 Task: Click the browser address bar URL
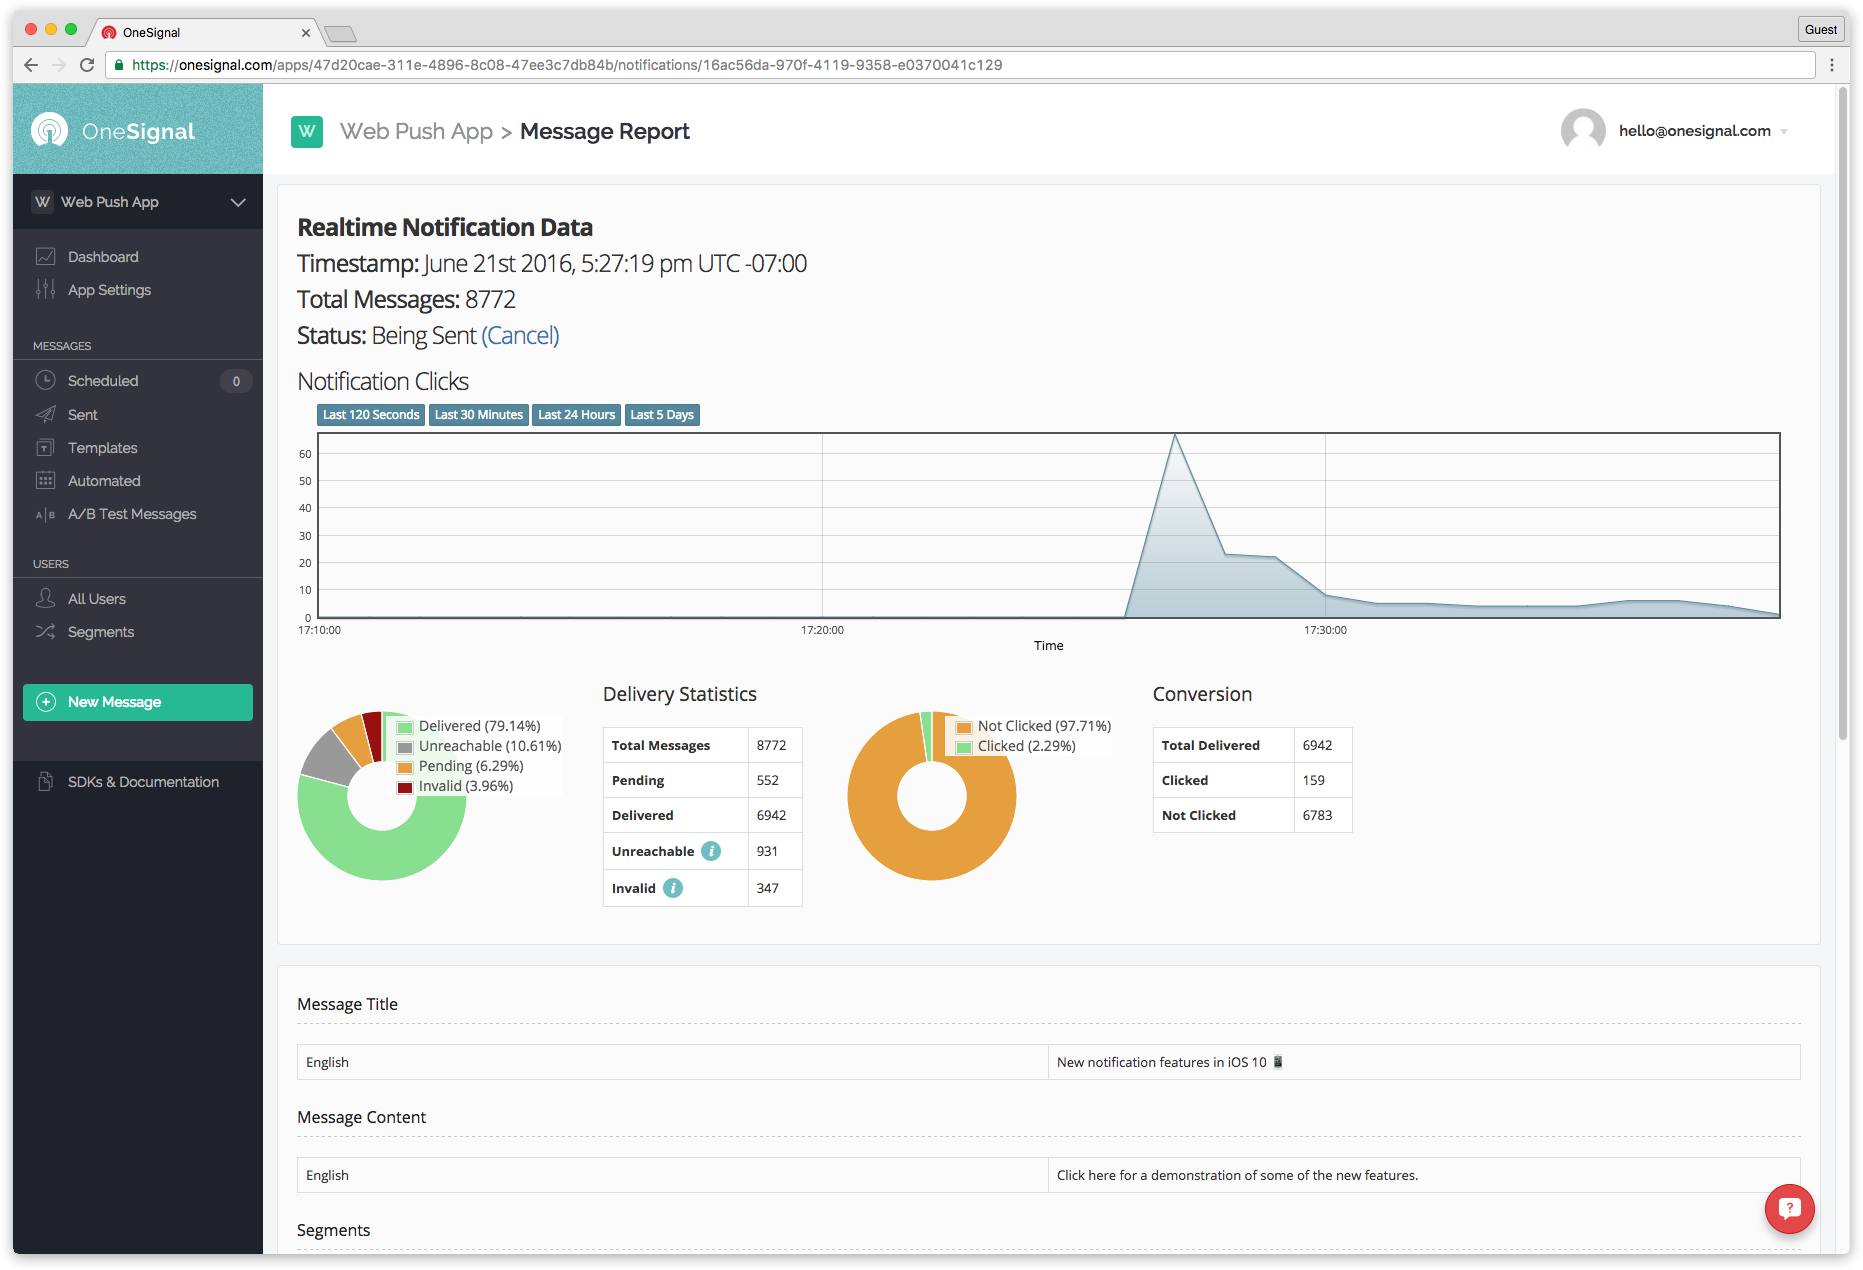point(567,65)
